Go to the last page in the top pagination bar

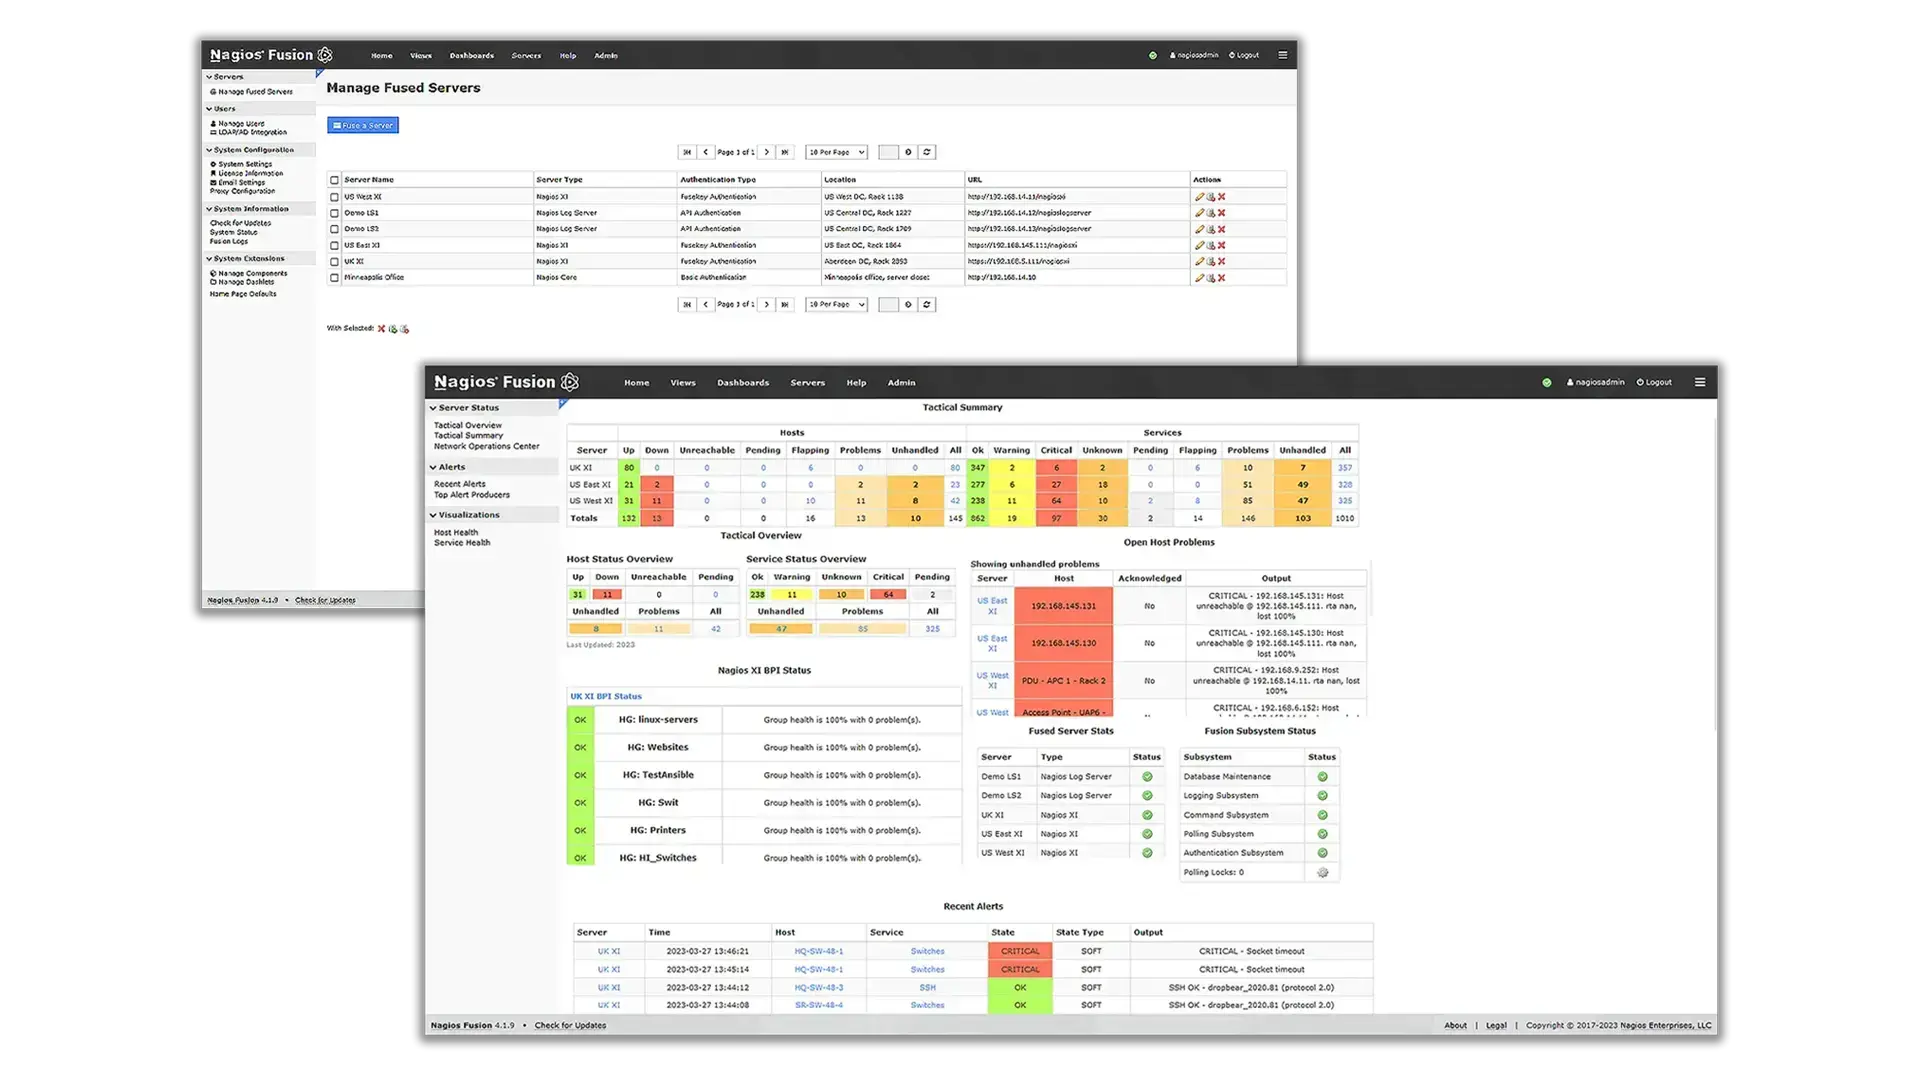(785, 152)
